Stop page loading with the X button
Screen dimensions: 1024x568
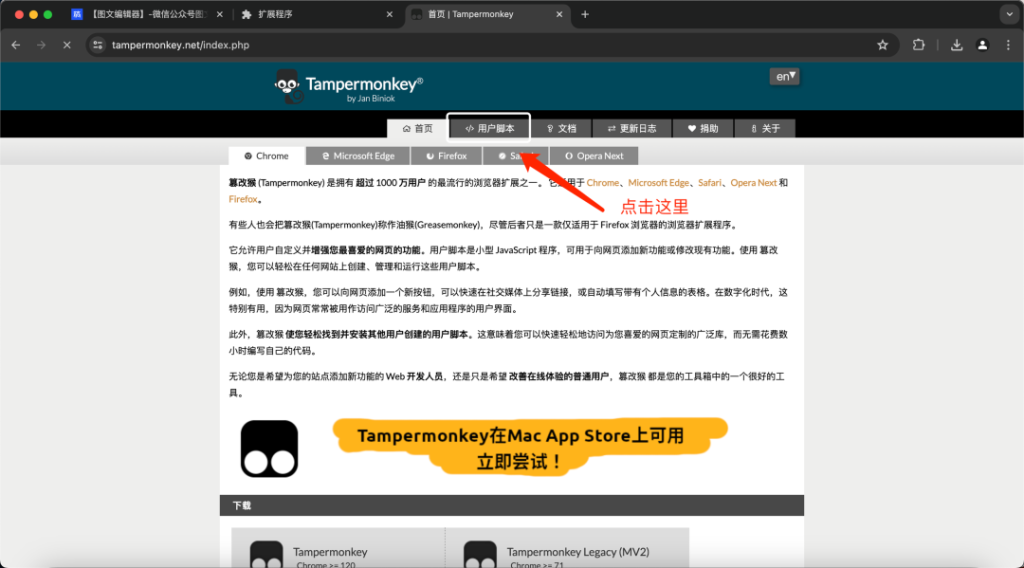pyautogui.click(x=66, y=45)
